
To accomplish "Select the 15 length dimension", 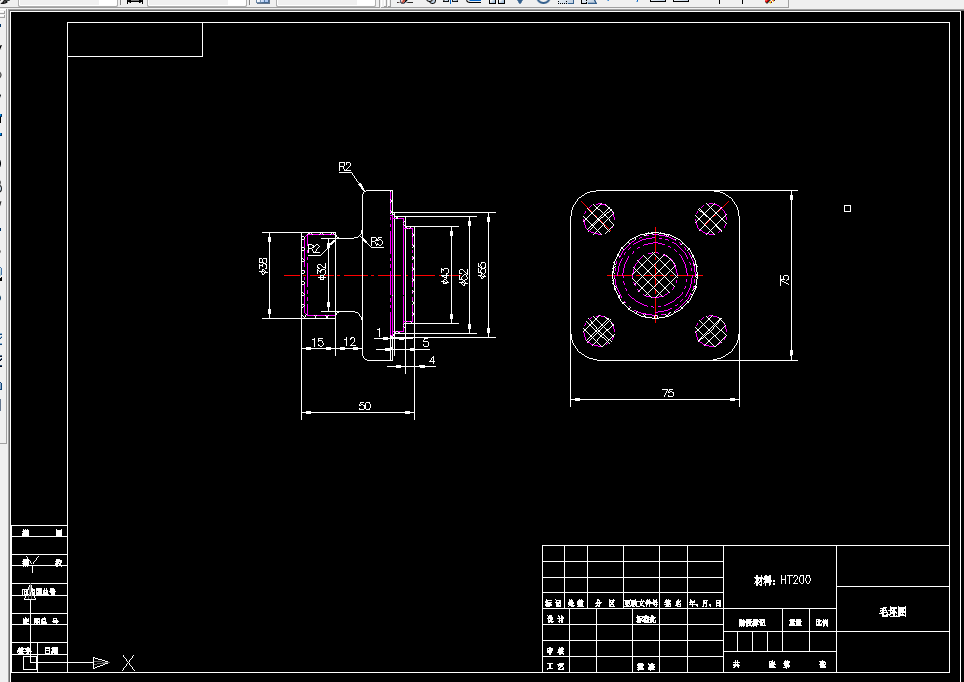I will (x=317, y=342).
